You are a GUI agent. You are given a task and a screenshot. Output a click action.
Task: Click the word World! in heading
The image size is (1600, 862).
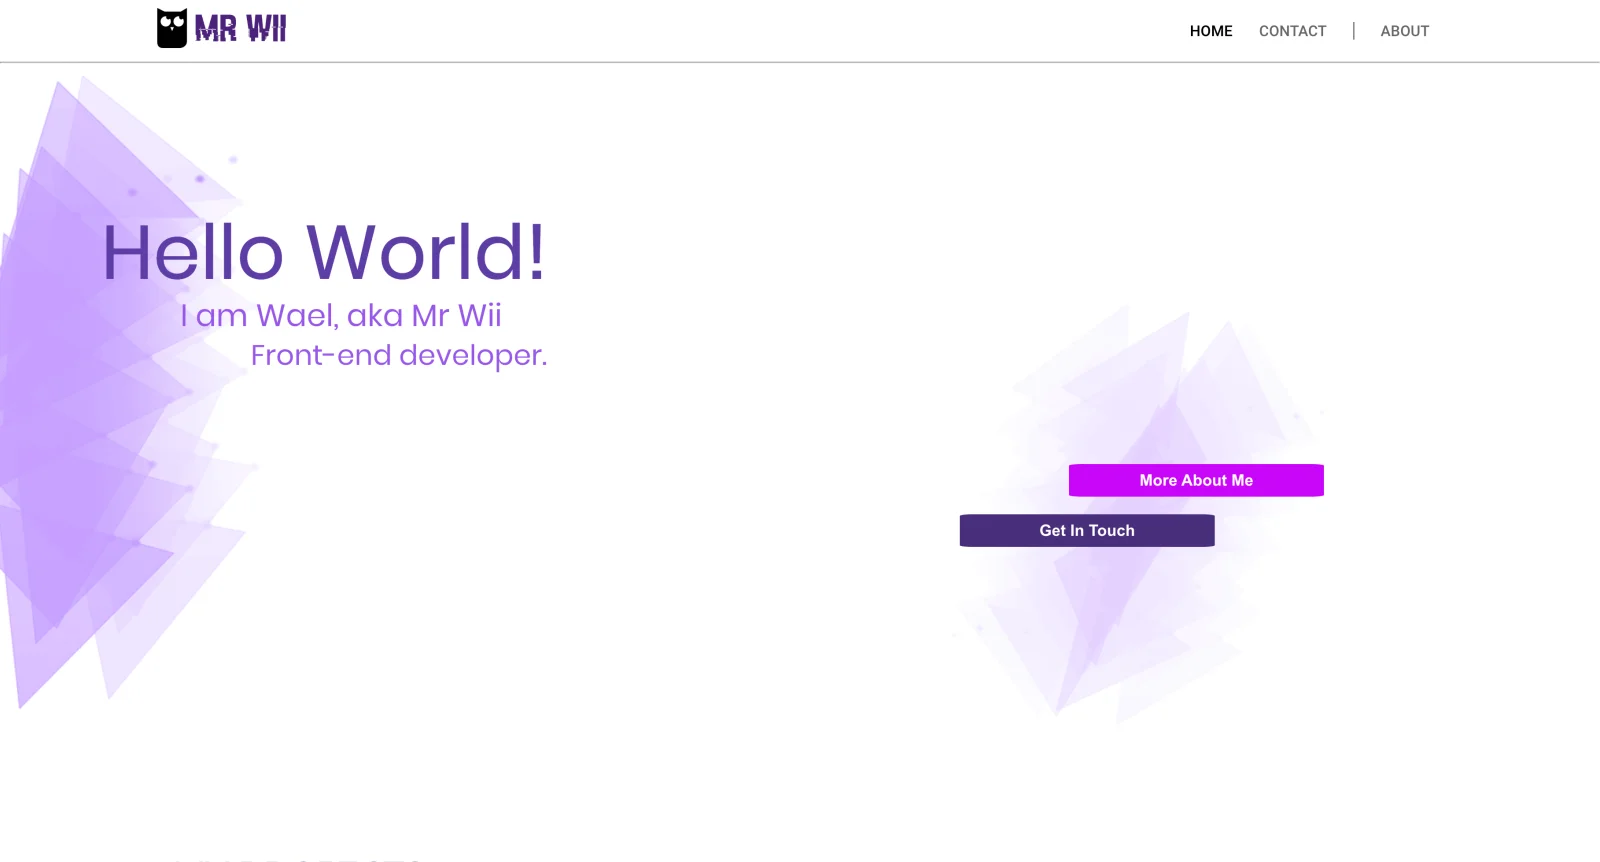click(x=426, y=252)
